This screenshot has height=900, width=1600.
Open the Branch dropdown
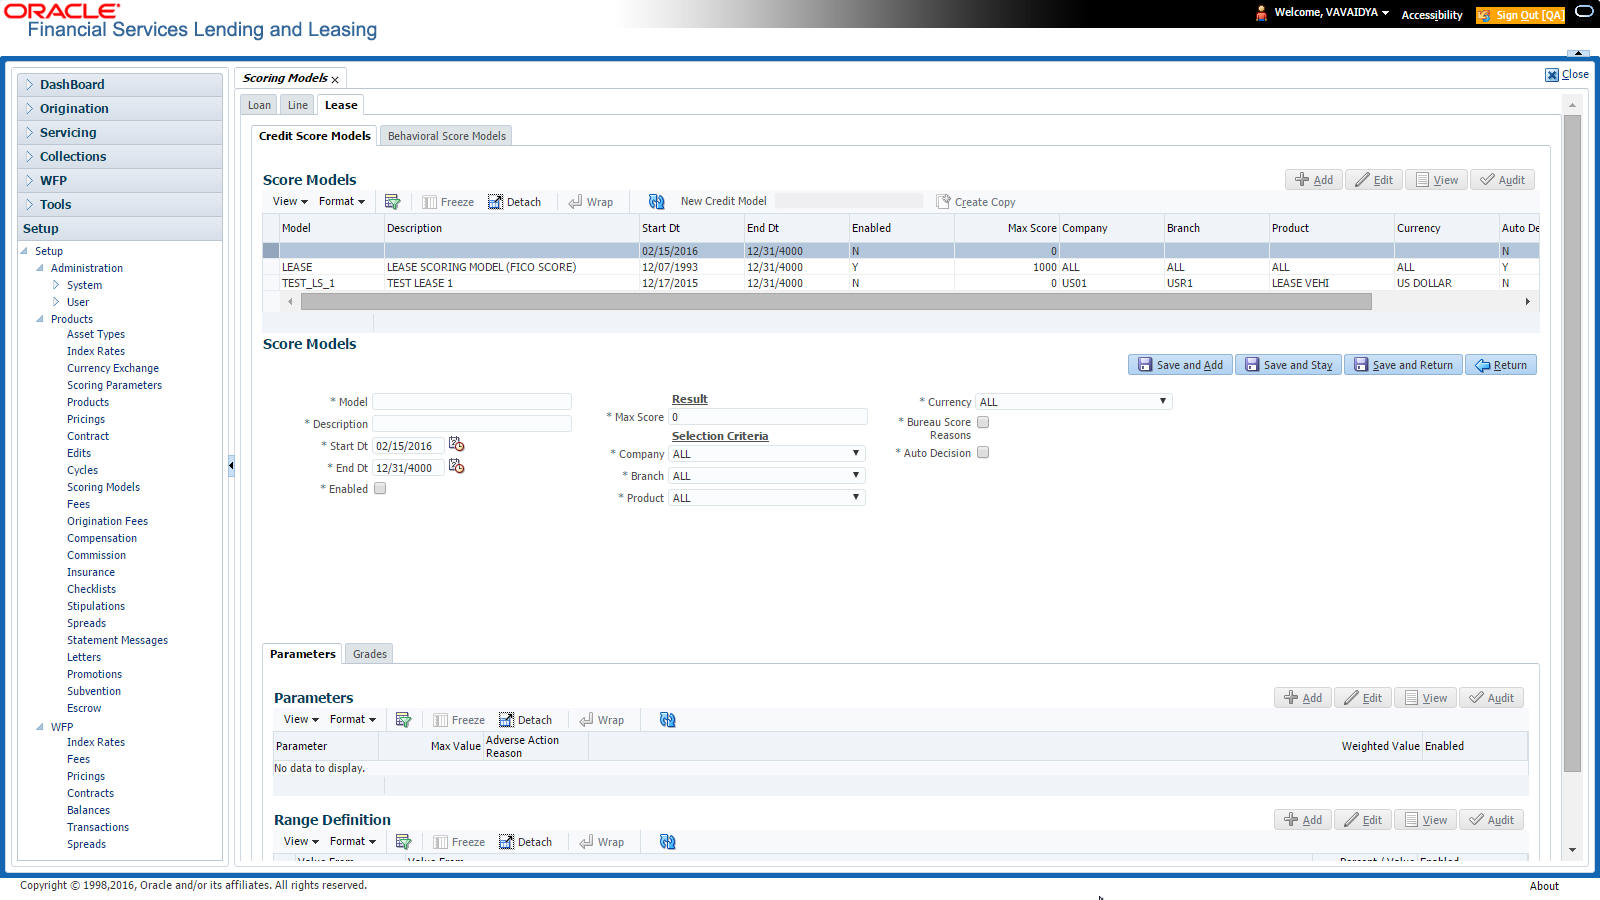click(766, 476)
